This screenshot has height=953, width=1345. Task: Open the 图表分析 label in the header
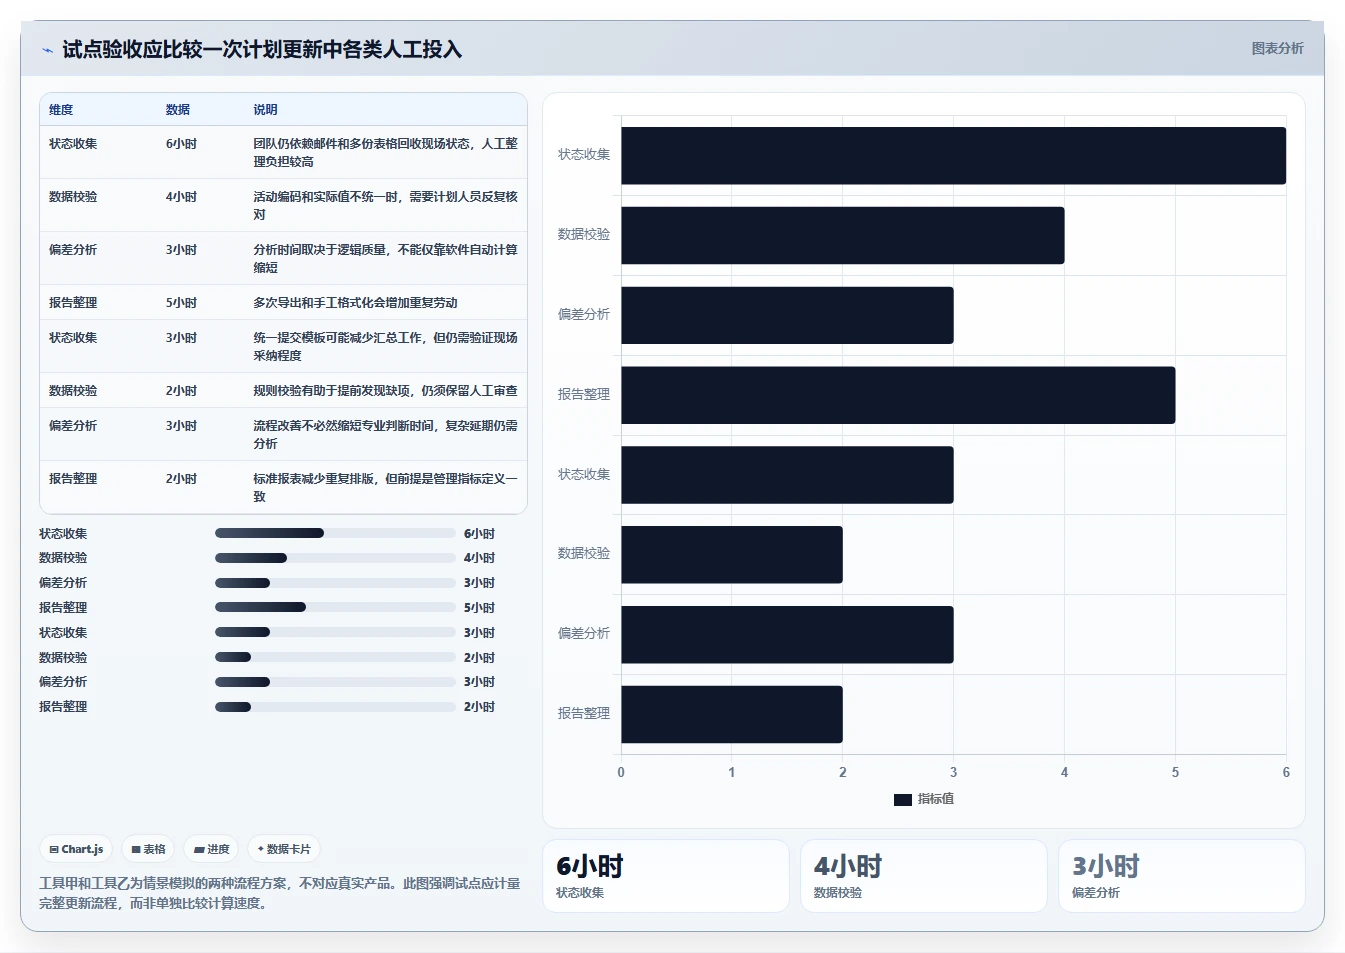coord(1277,48)
